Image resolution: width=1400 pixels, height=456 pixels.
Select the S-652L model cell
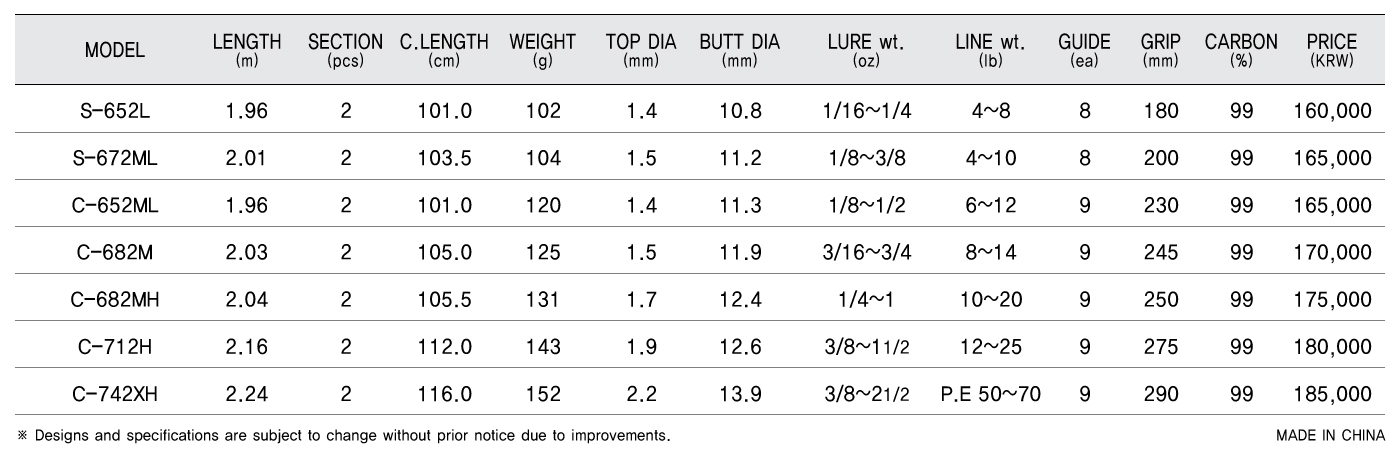[115, 111]
